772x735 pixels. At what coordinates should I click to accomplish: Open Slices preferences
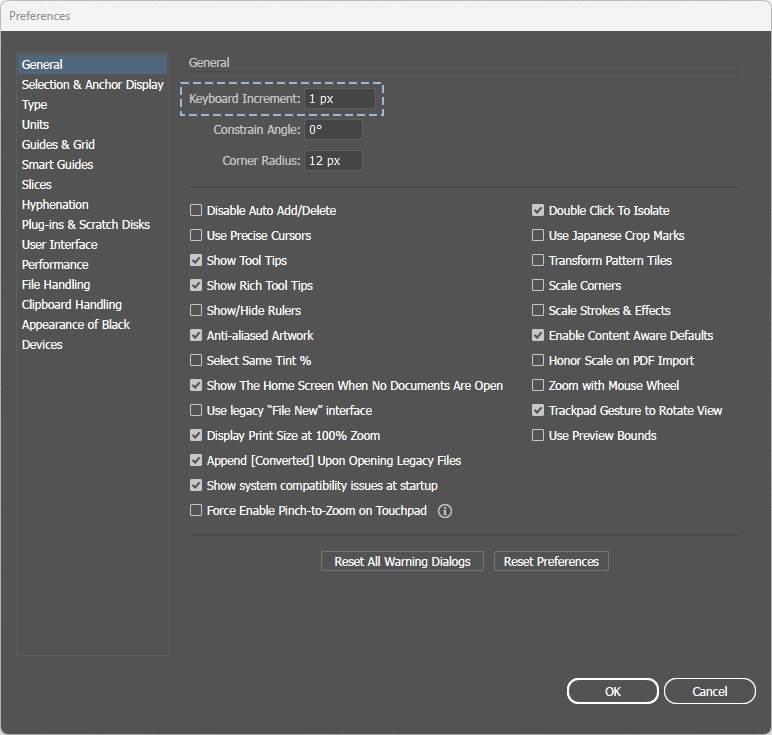coord(93,185)
